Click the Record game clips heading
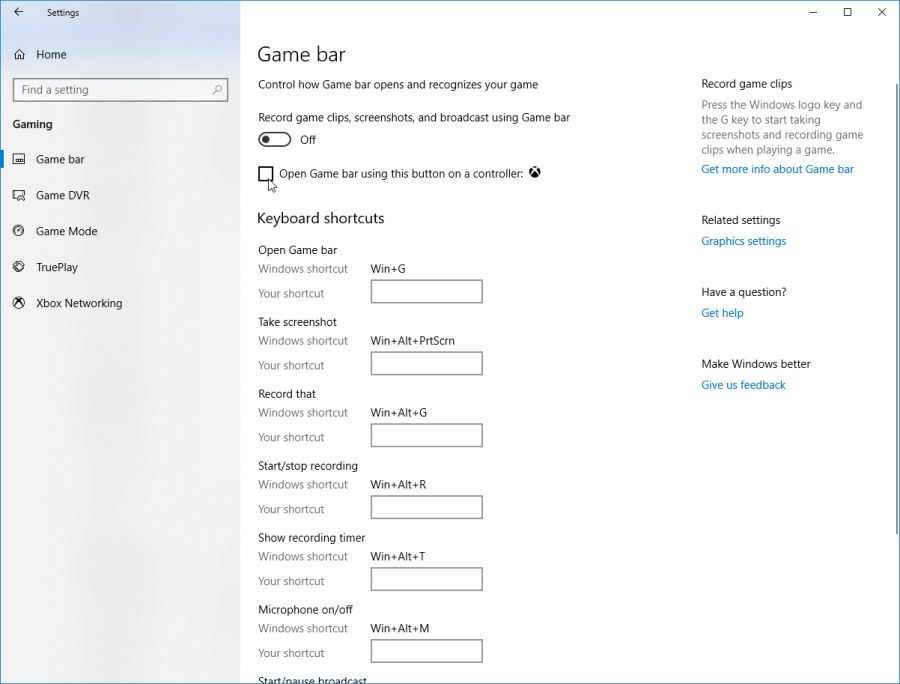Image resolution: width=900 pixels, height=684 pixels. click(x=747, y=84)
